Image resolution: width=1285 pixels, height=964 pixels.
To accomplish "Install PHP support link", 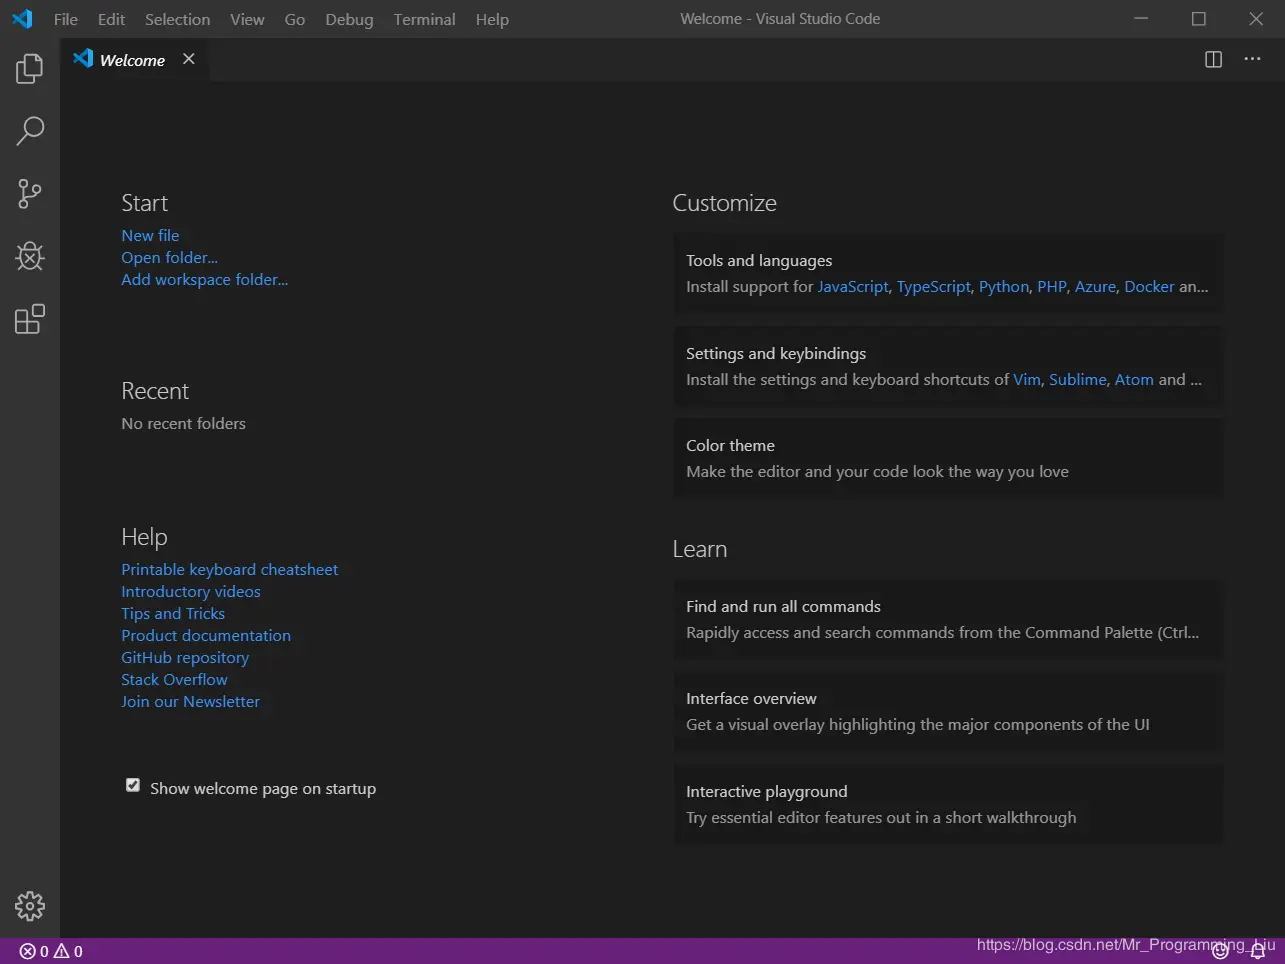I will (x=1052, y=286).
